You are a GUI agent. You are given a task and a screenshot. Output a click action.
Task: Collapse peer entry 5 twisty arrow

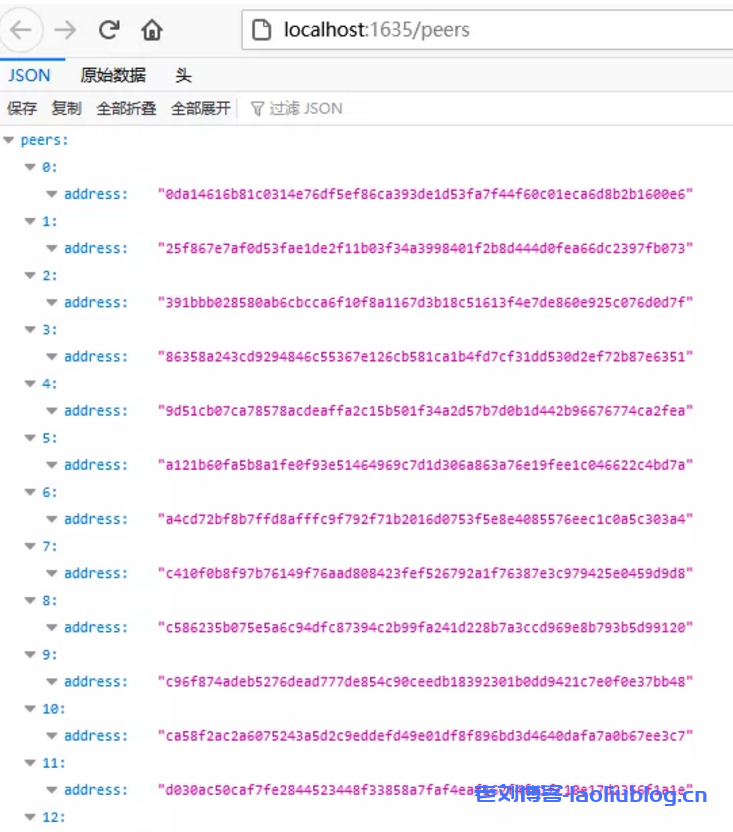click(x=30, y=438)
